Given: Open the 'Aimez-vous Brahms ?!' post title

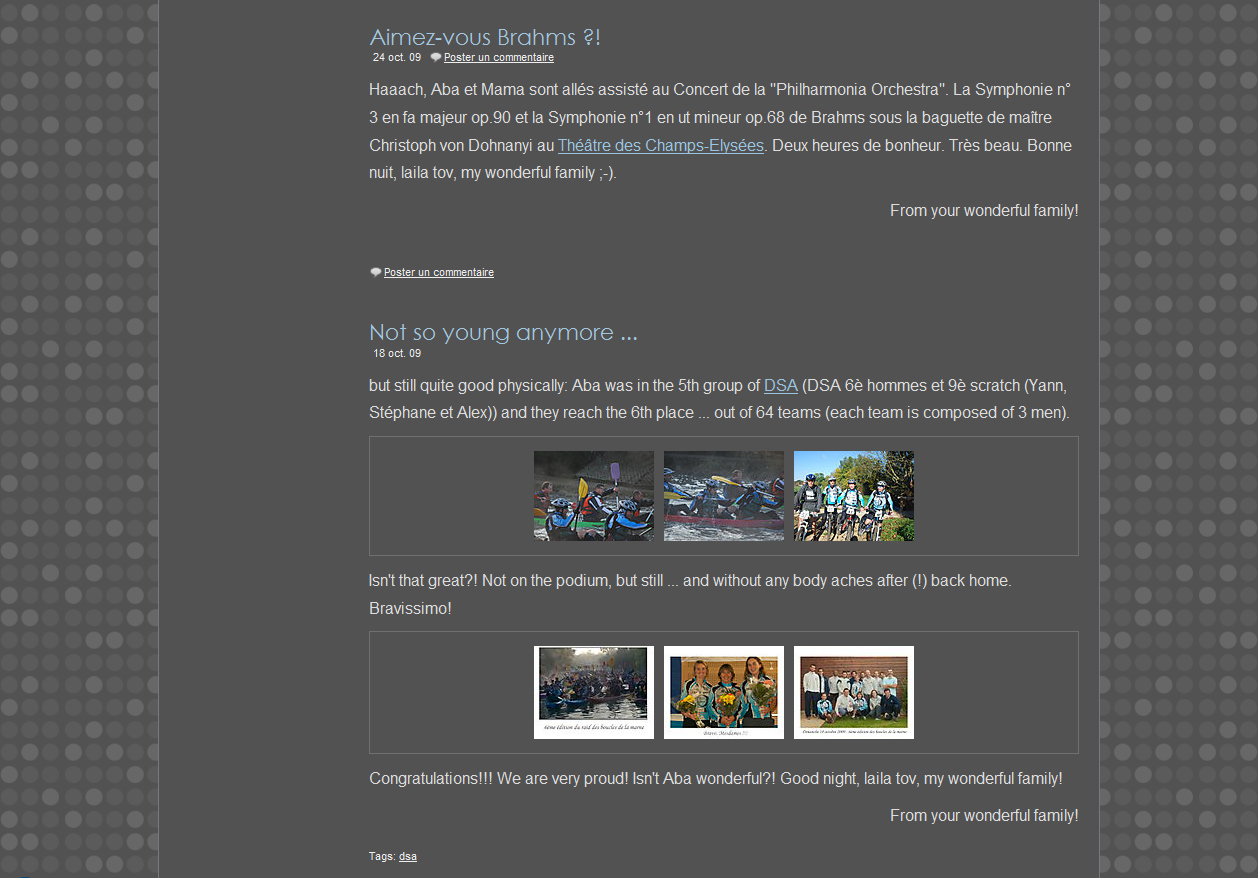Looking at the screenshot, I should click(x=485, y=38).
